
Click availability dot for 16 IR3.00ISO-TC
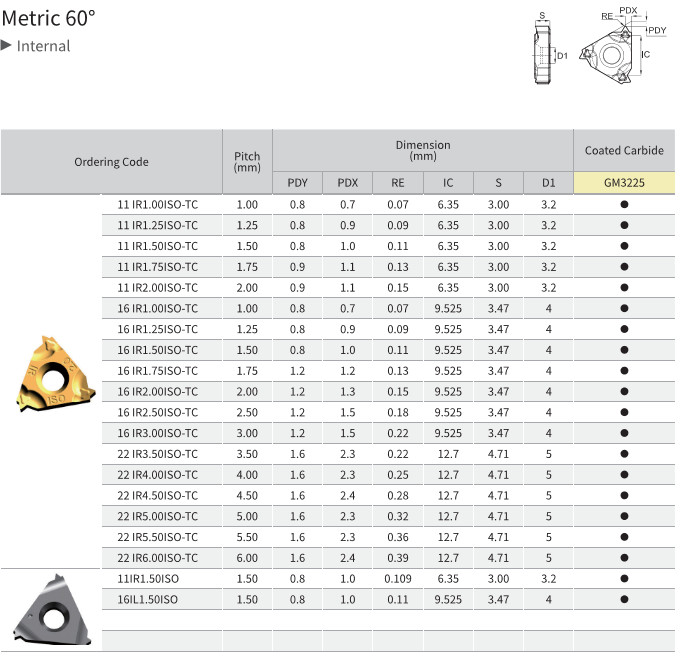click(x=625, y=433)
